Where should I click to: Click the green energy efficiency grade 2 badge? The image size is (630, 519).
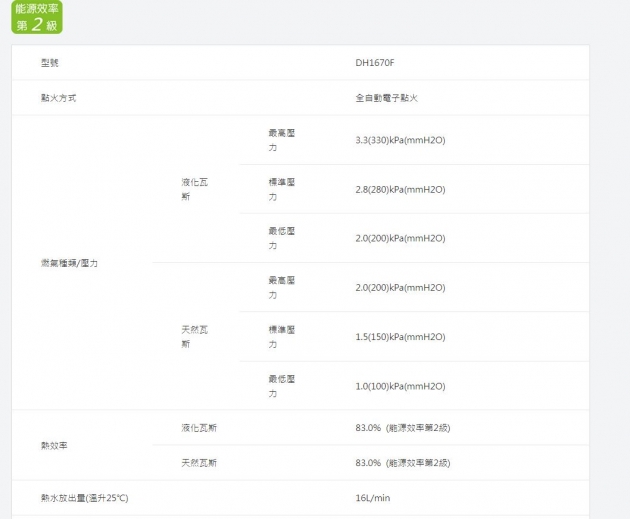(x=36, y=17)
